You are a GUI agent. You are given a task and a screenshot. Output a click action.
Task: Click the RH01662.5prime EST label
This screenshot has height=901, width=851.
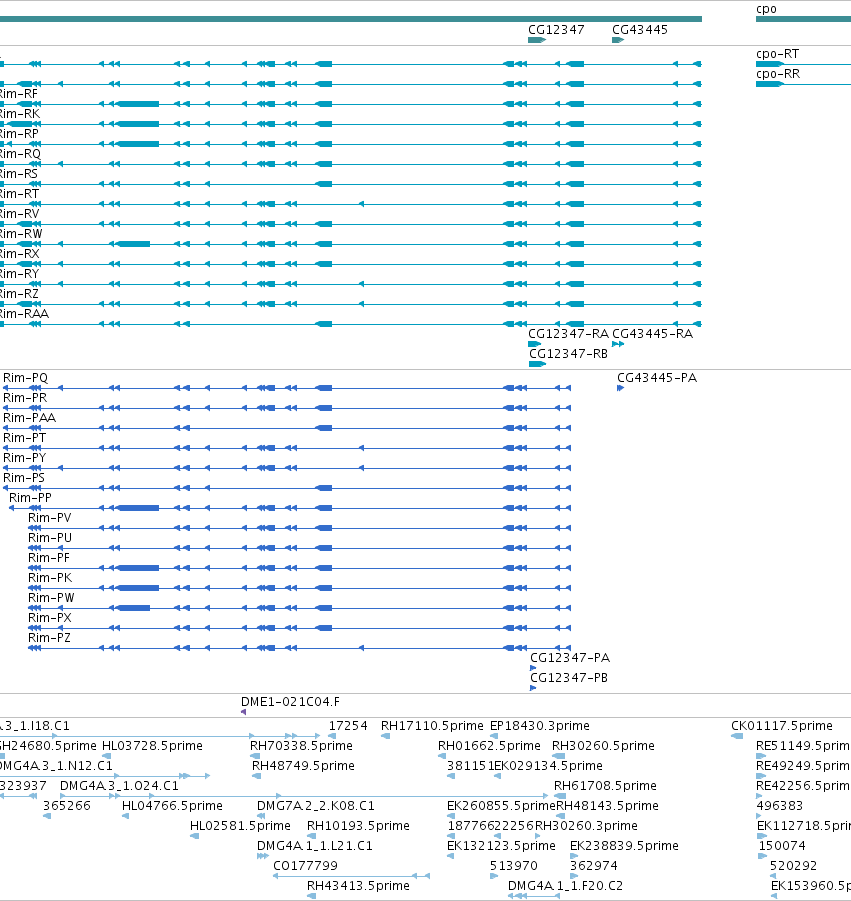[x=489, y=746]
